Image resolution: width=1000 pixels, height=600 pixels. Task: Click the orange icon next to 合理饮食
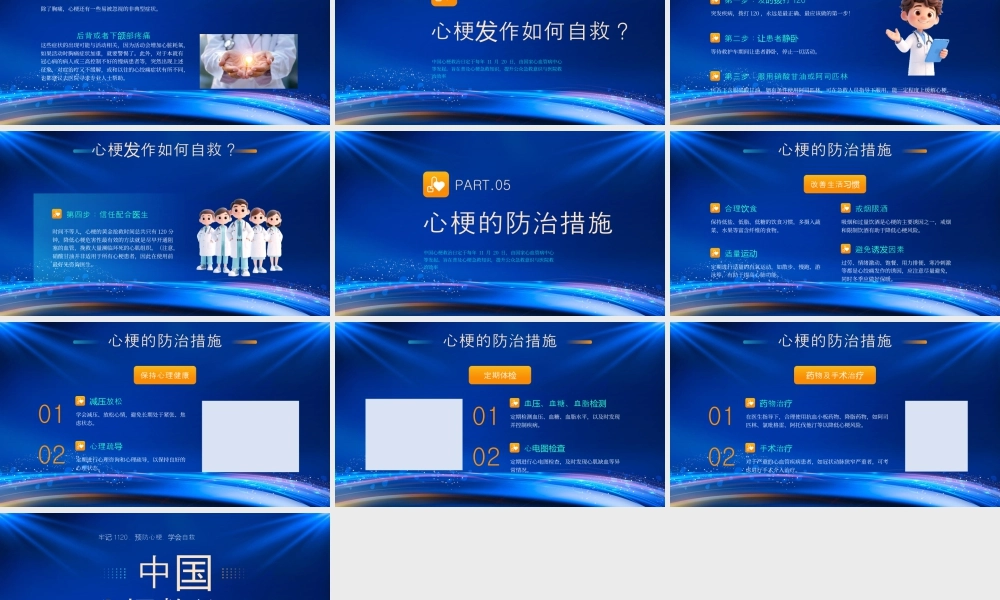[715, 208]
